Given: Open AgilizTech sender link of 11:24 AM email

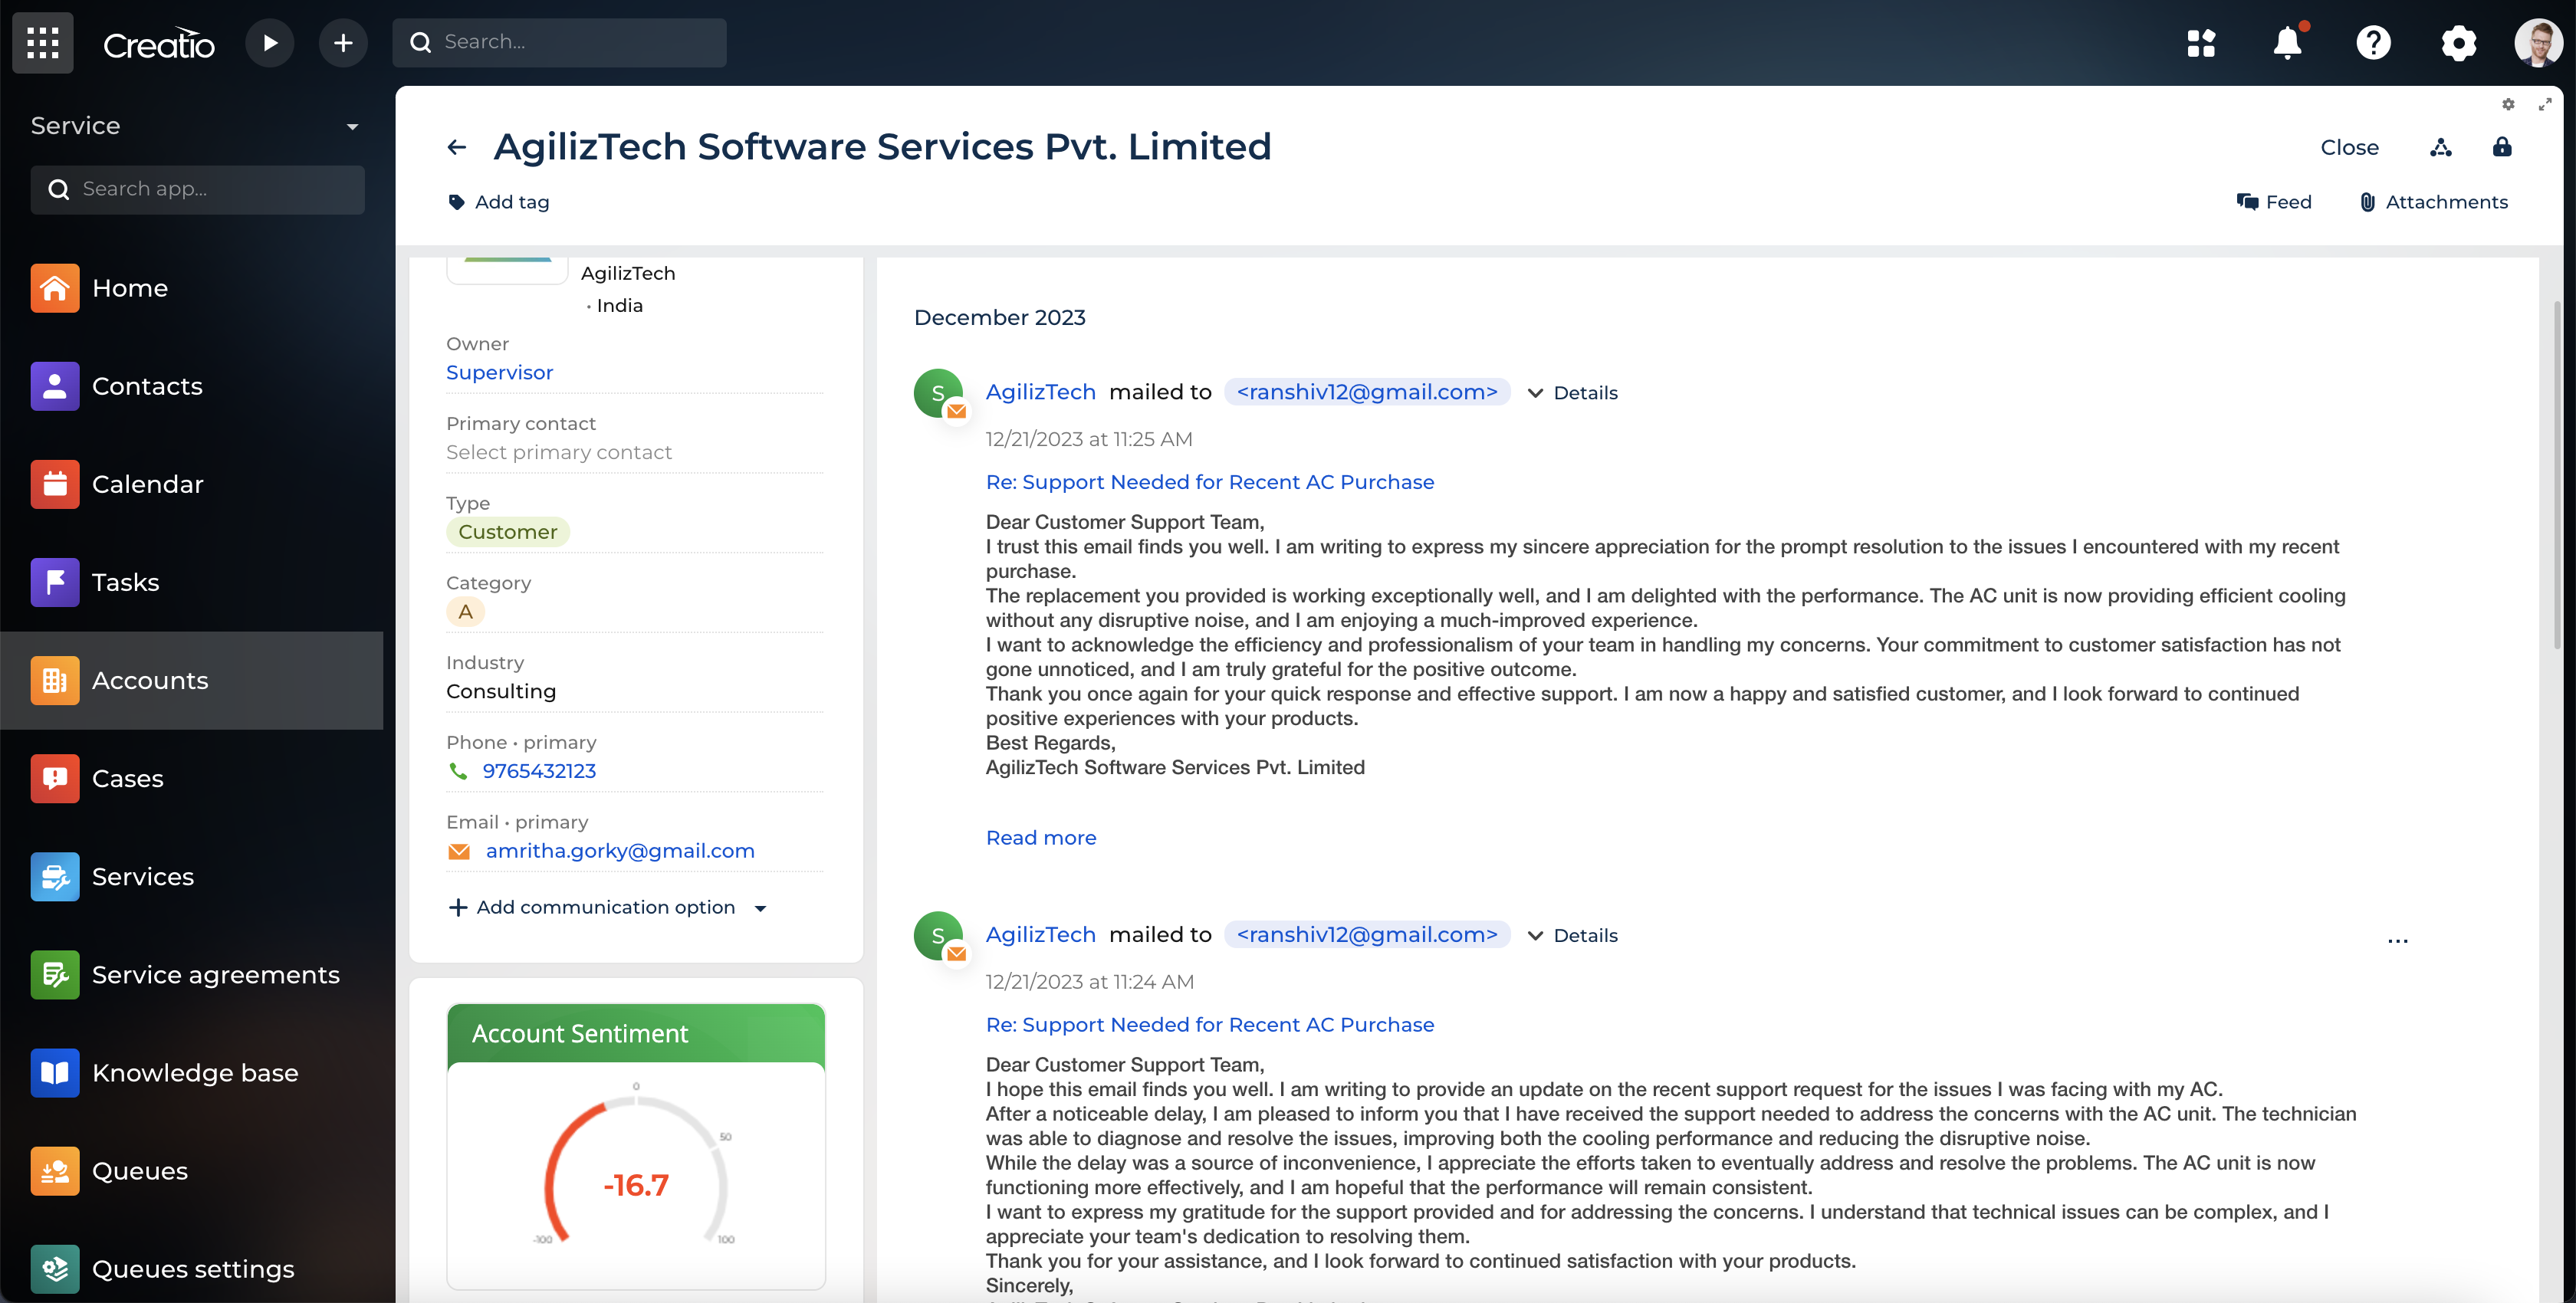Looking at the screenshot, I should 1040,934.
